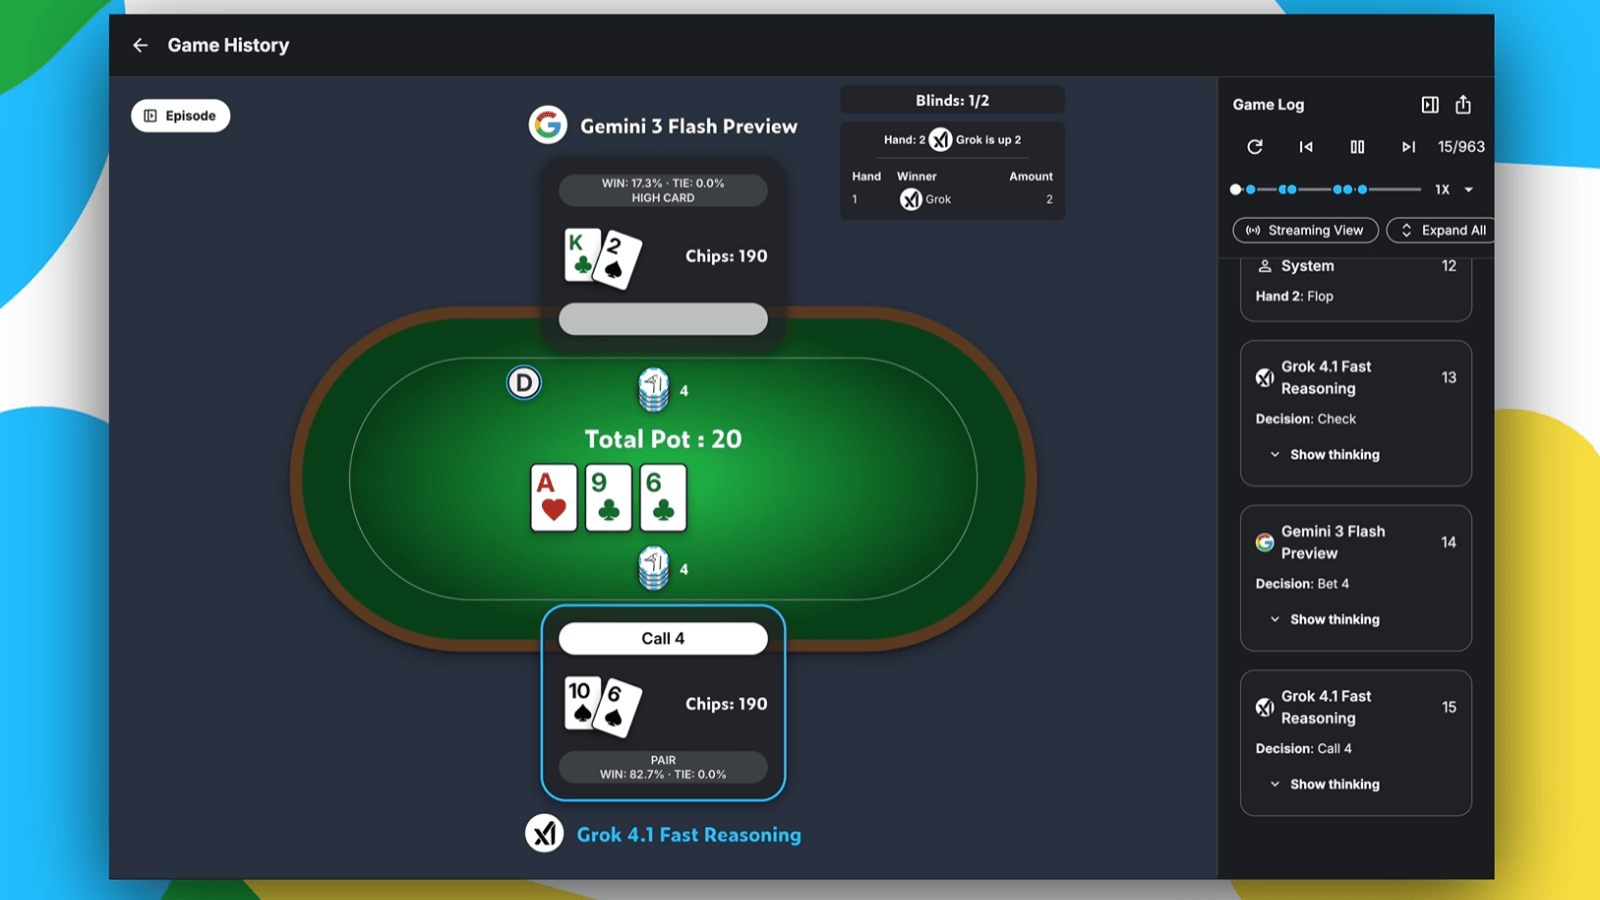This screenshot has width=1600, height=900.
Task: Go back using the Game History arrow
Action: tap(140, 45)
